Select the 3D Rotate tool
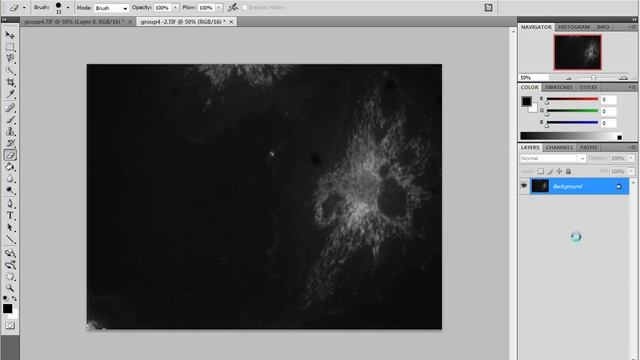The image size is (640, 360). tap(10, 253)
